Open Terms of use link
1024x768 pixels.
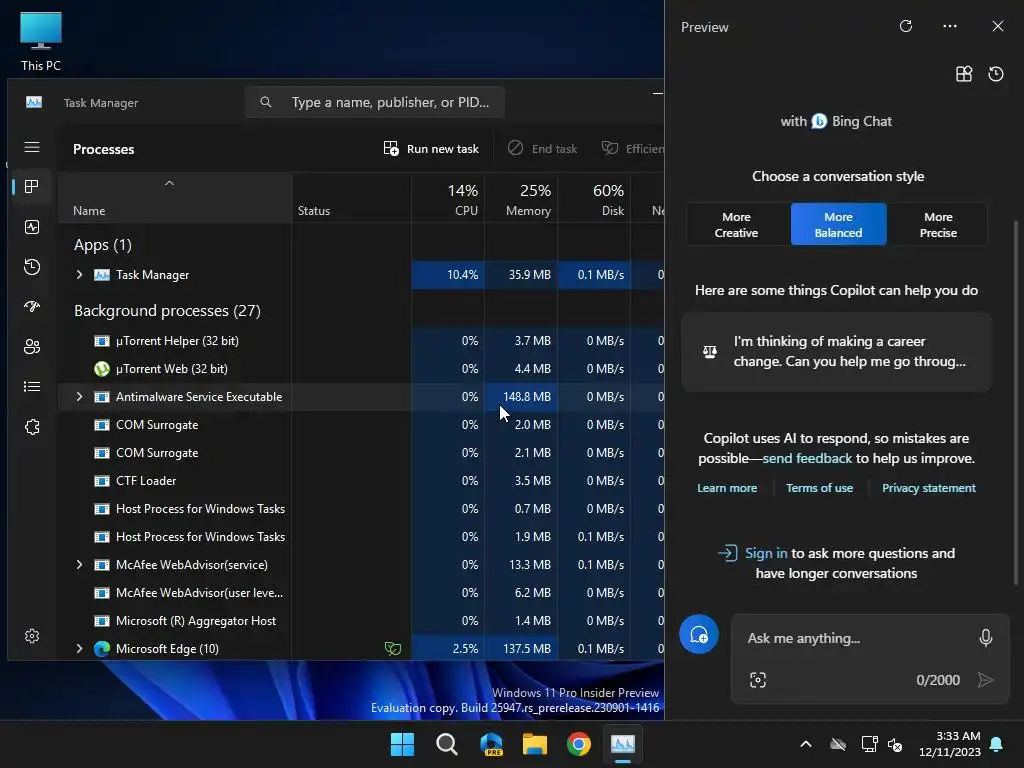click(819, 488)
